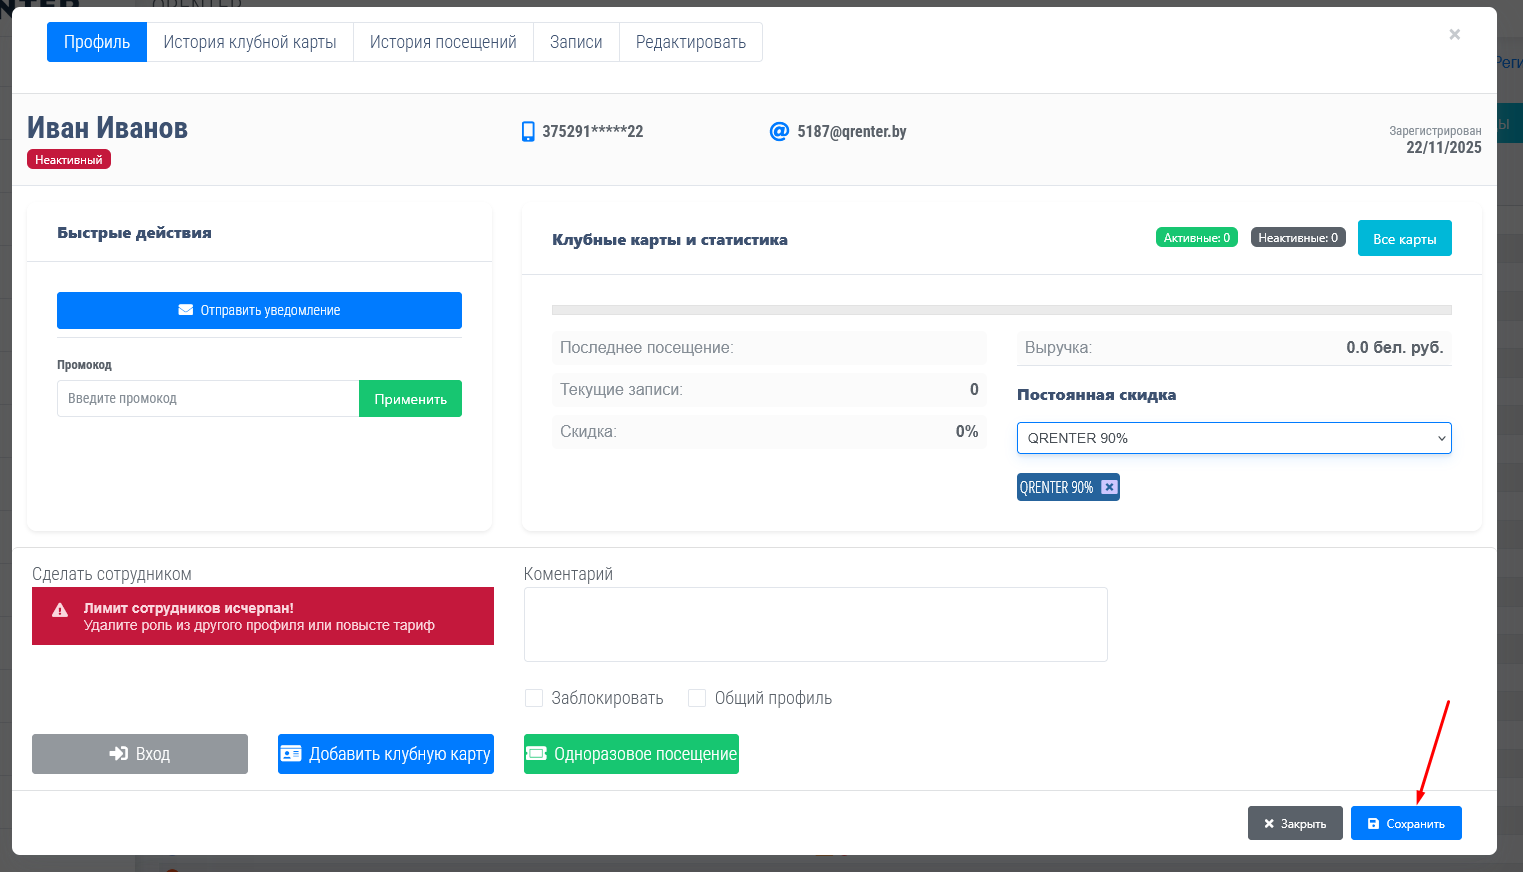Enable the Заблокировать checkbox
Viewport: 1523px width, 872px height.
point(534,698)
